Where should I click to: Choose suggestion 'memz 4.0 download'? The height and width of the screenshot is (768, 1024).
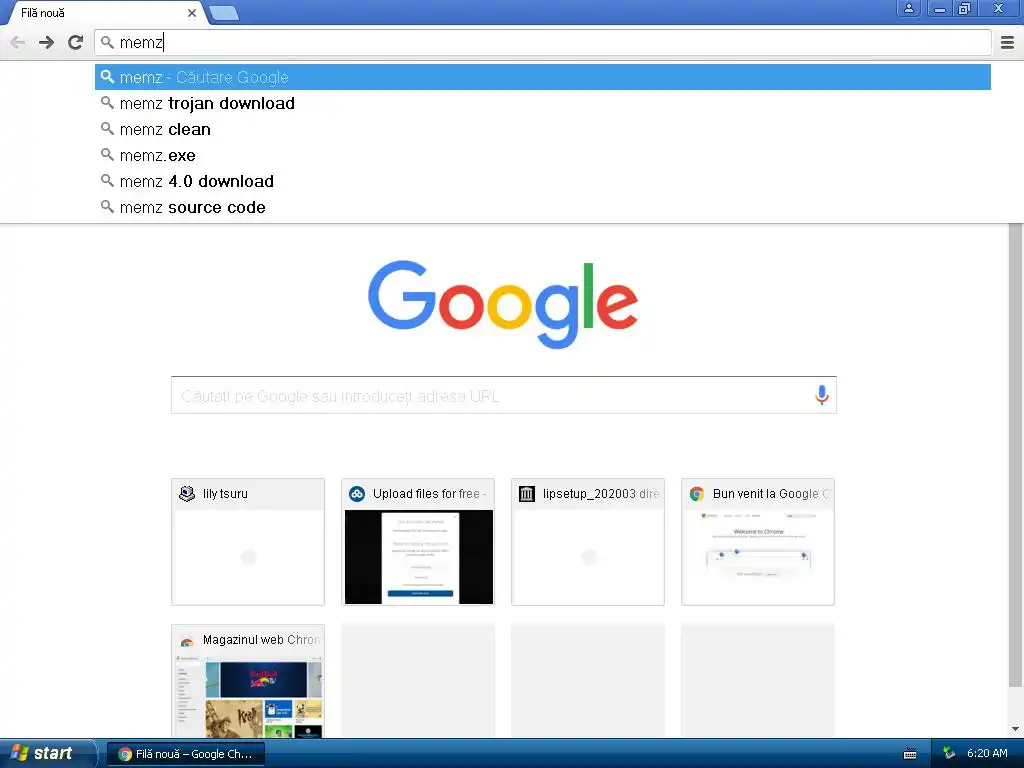tap(543, 182)
